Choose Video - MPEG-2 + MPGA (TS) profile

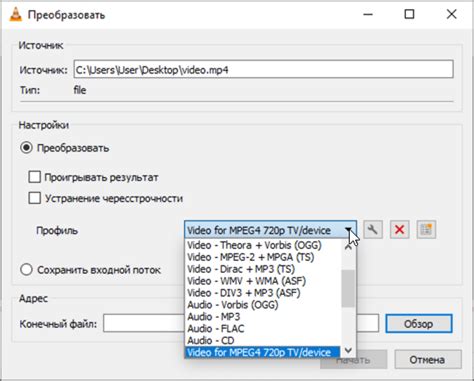[x=263, y=257]
